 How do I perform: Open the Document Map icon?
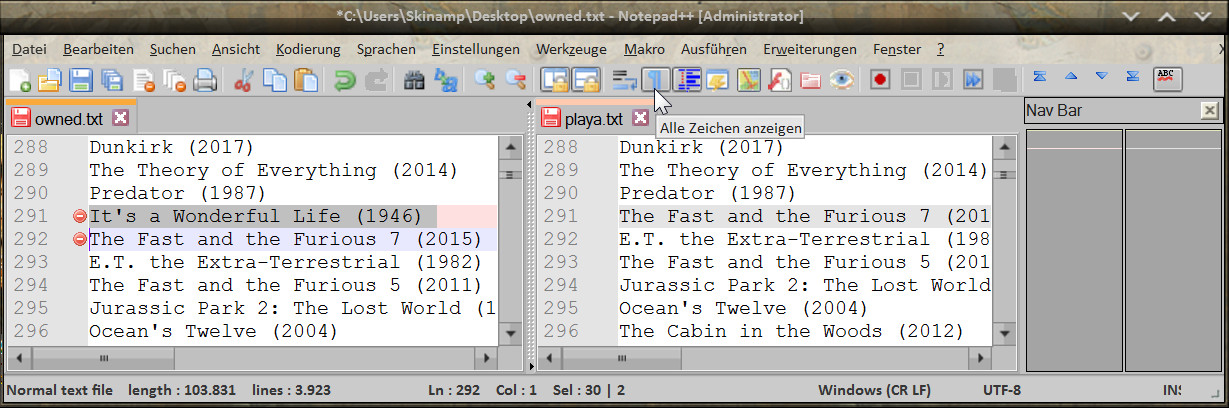(749, 80)
